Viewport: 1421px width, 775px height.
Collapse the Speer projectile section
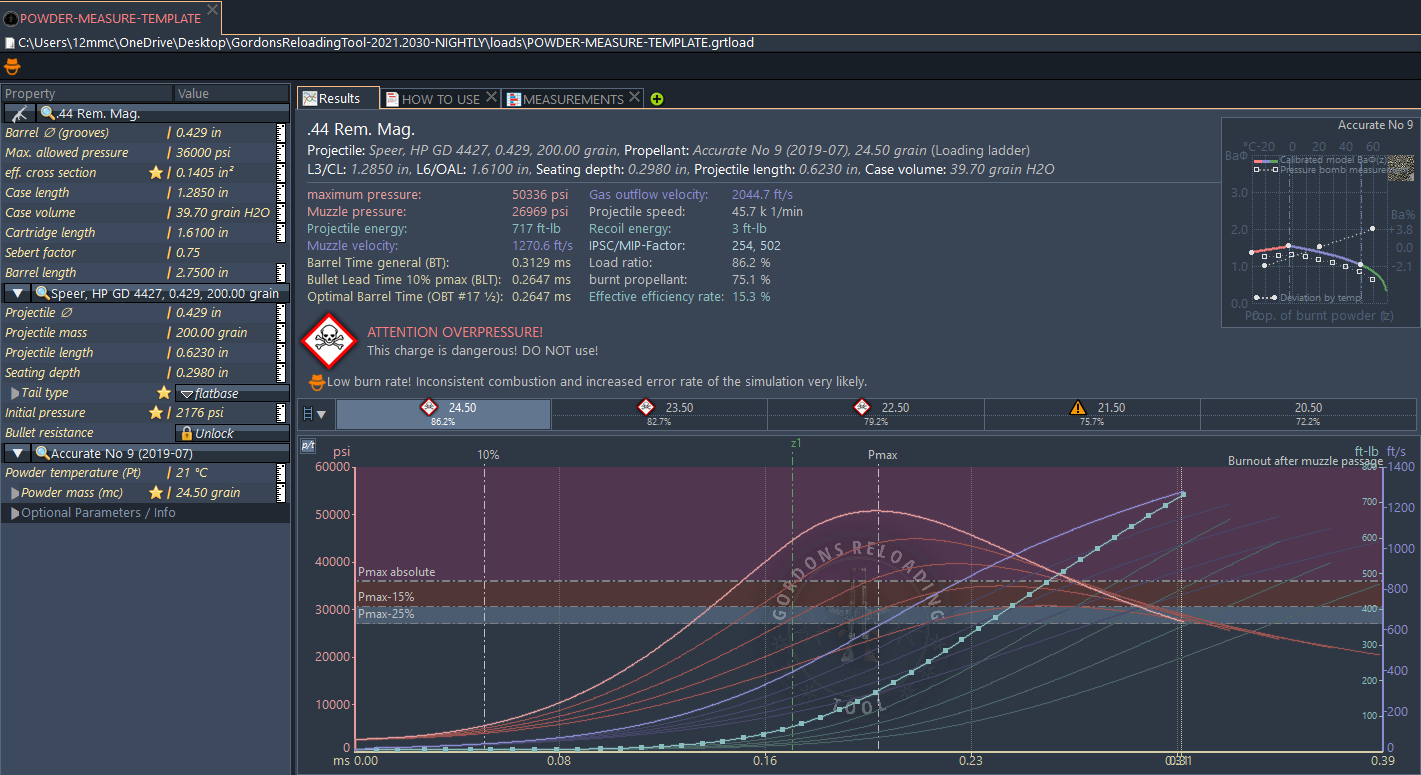[x=18, y=293]
